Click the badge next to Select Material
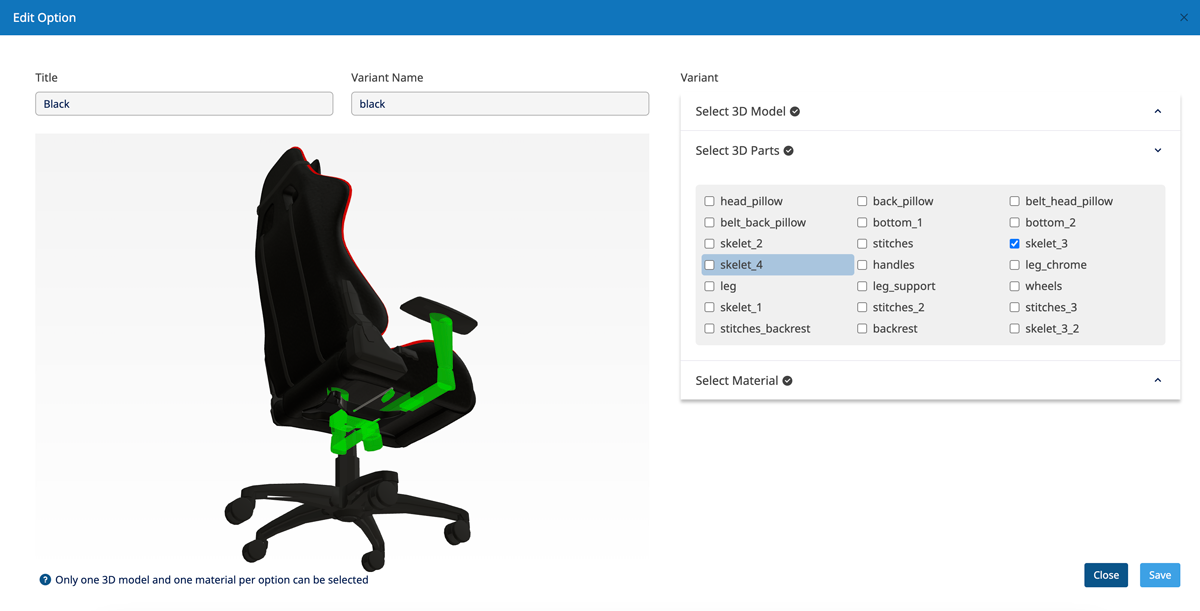Viewport: 1200px width, 611px height. 787,380
